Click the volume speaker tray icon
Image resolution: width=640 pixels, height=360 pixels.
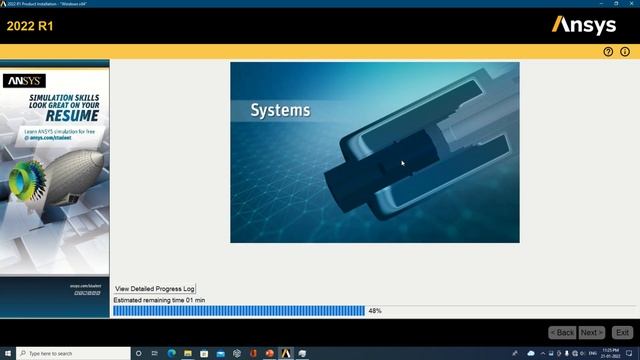point(582,353)
